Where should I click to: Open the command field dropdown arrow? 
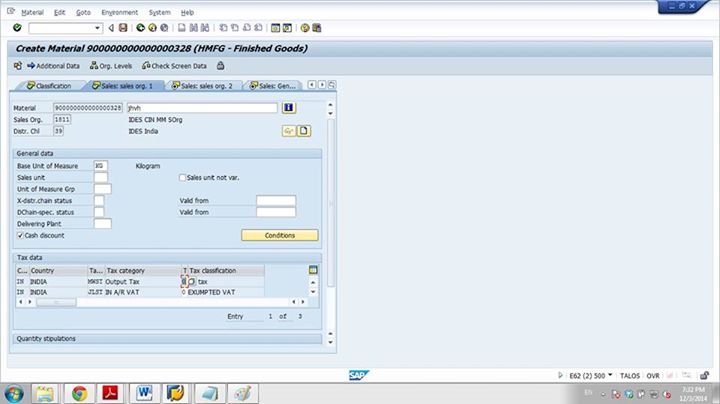click(97, 28)
